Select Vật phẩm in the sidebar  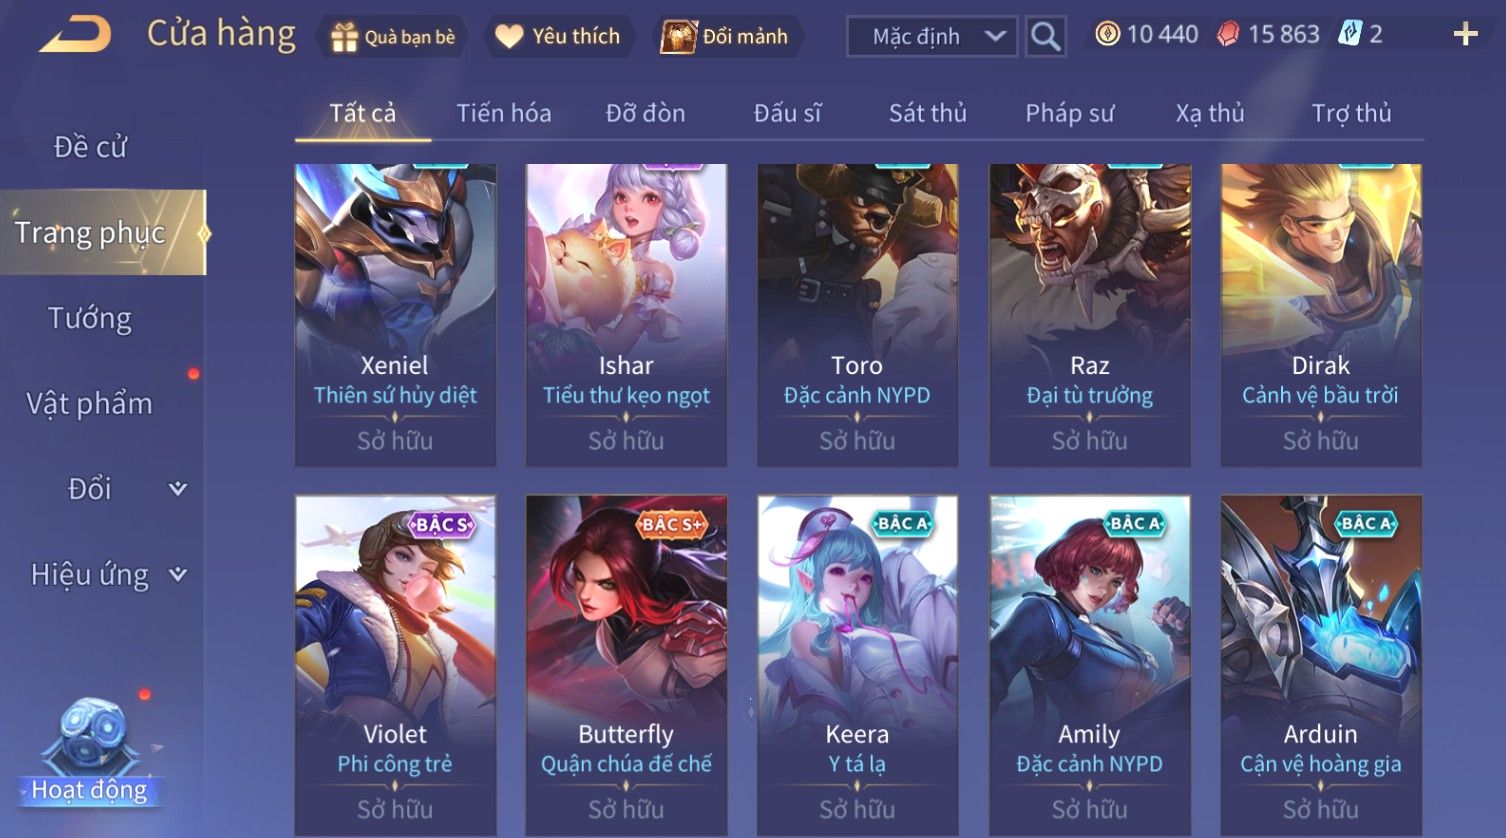(90, 404)
